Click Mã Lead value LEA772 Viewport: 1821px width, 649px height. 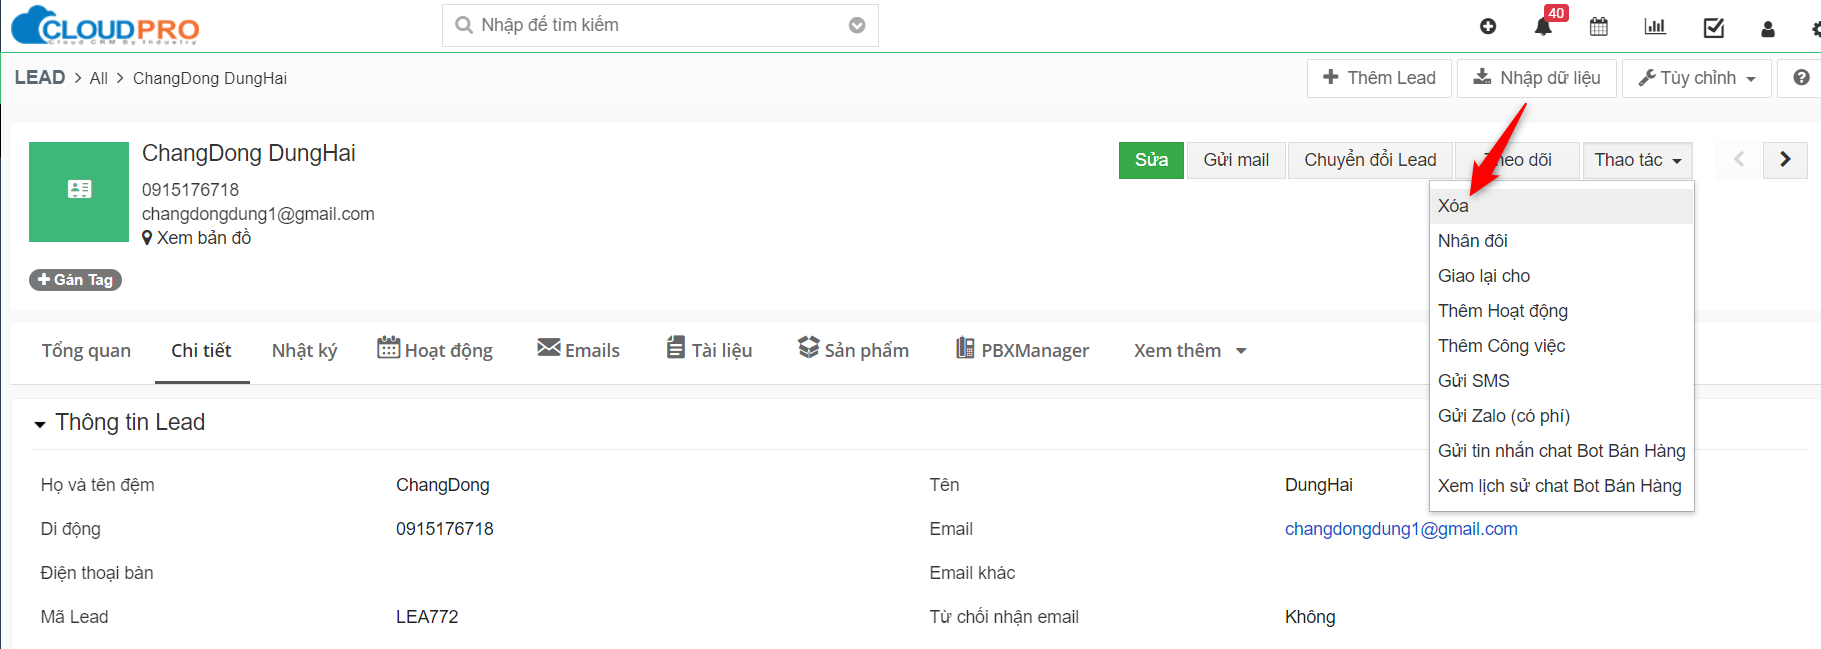427,617
